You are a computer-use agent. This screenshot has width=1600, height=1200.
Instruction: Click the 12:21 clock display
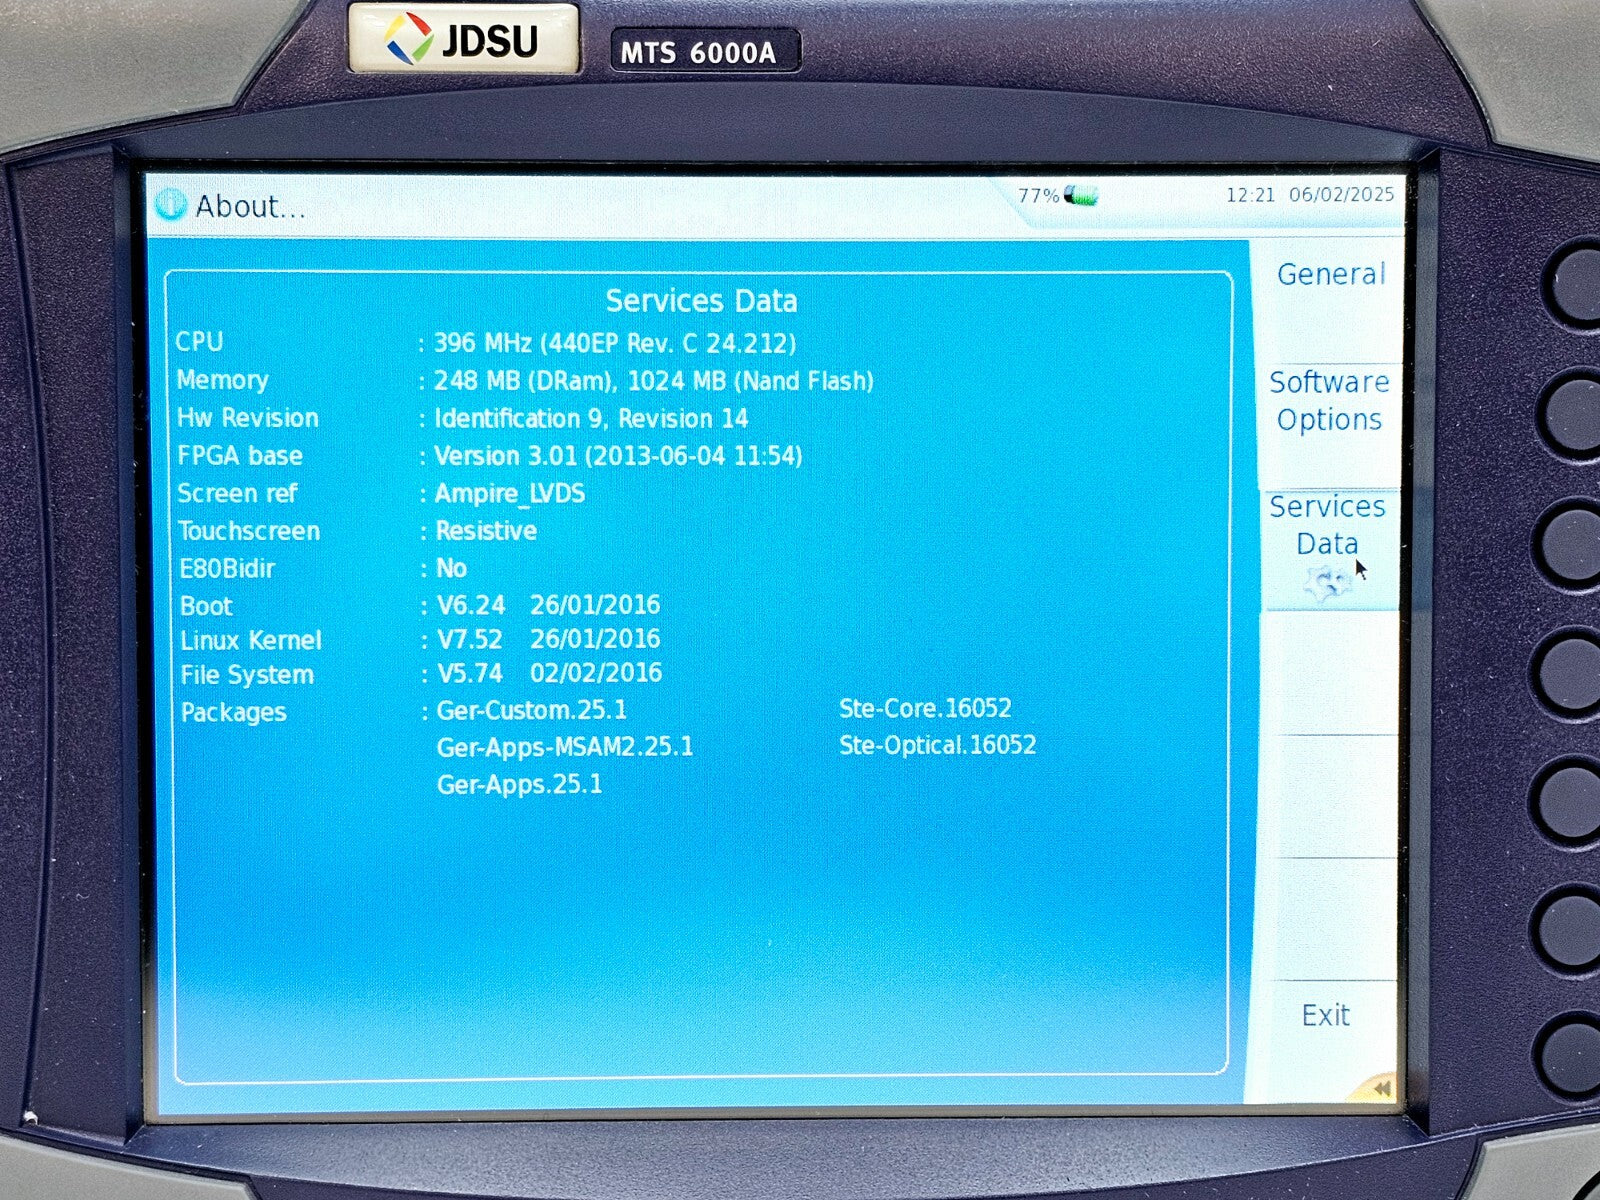tap(1250, 195)
